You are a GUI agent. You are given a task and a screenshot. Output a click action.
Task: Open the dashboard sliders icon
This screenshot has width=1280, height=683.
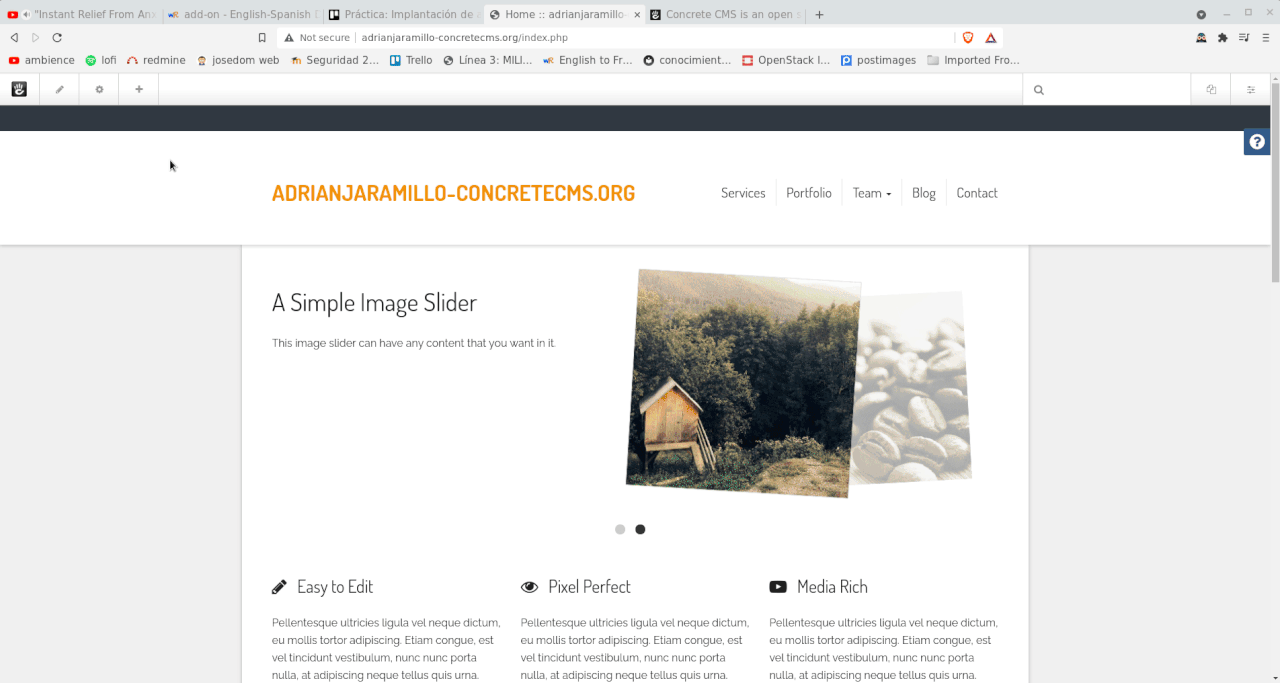click(1251, 90)
